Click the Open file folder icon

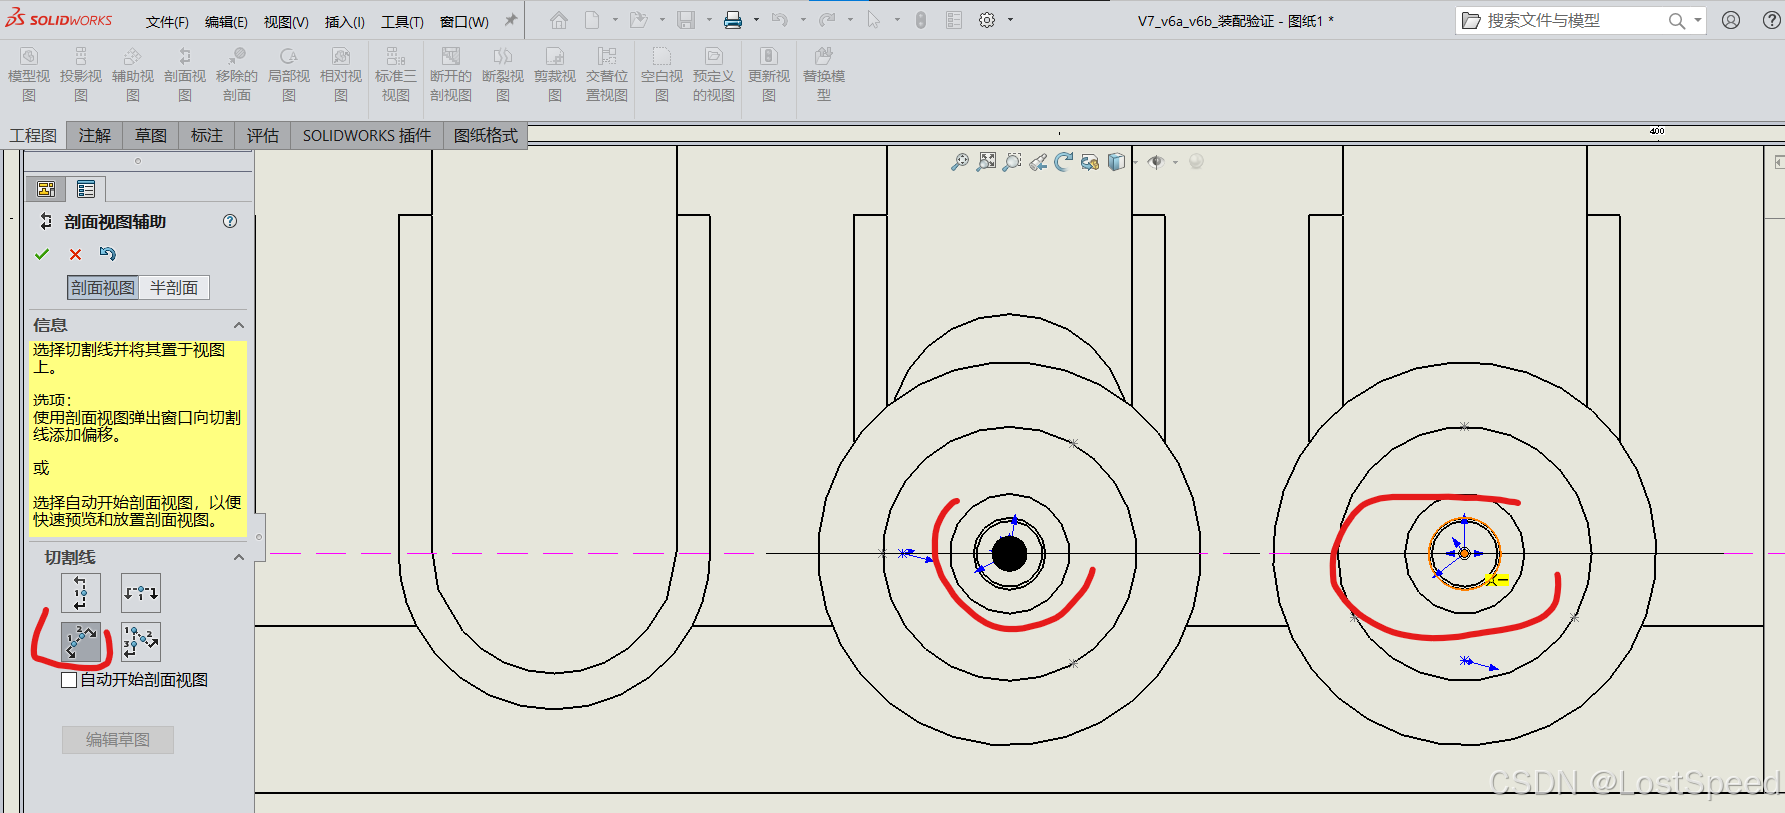638,20
